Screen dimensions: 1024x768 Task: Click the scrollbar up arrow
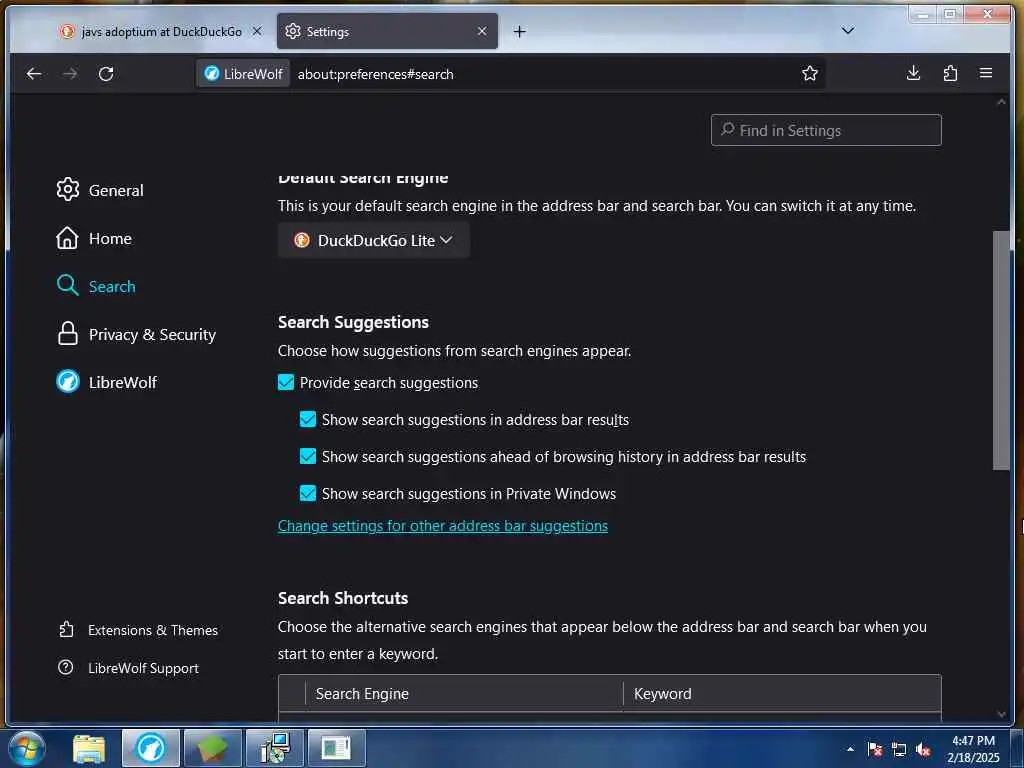pos(1002,103)
